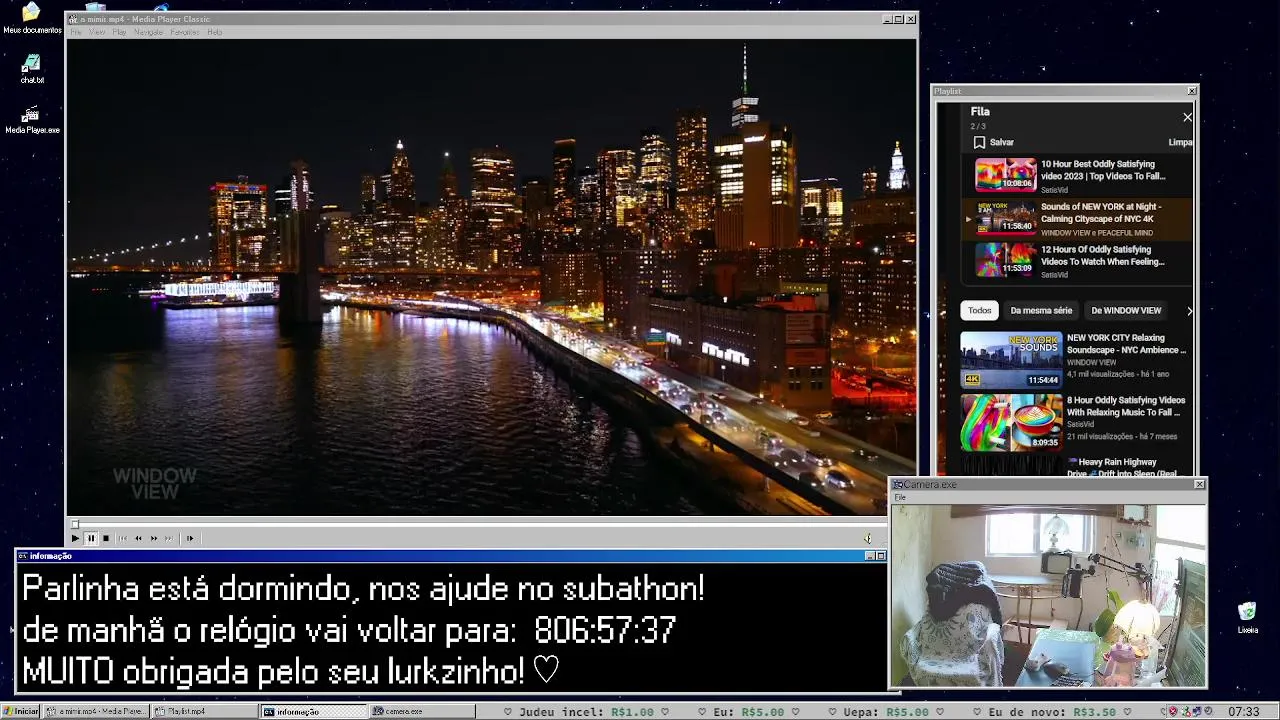
Task: Click the Stop button in Media Player Classic
Action: pos(105,538)
